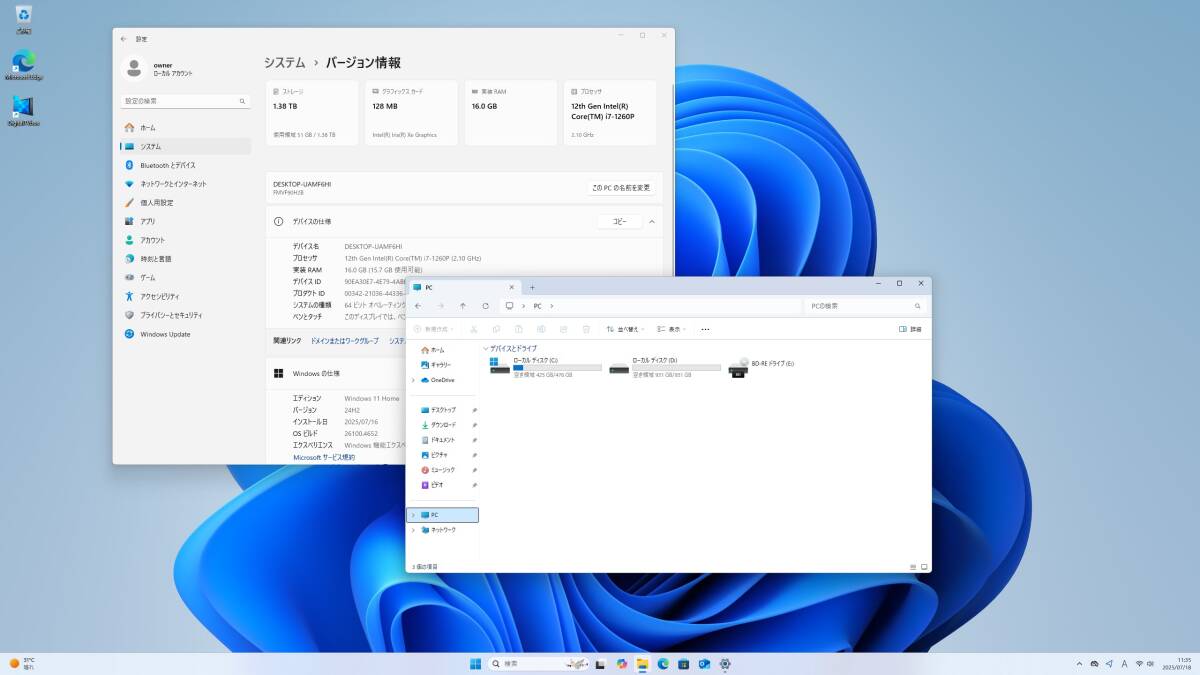Click the Back arrow in File Explorer
1200x675 pixels.
click(x=418, y=306)
